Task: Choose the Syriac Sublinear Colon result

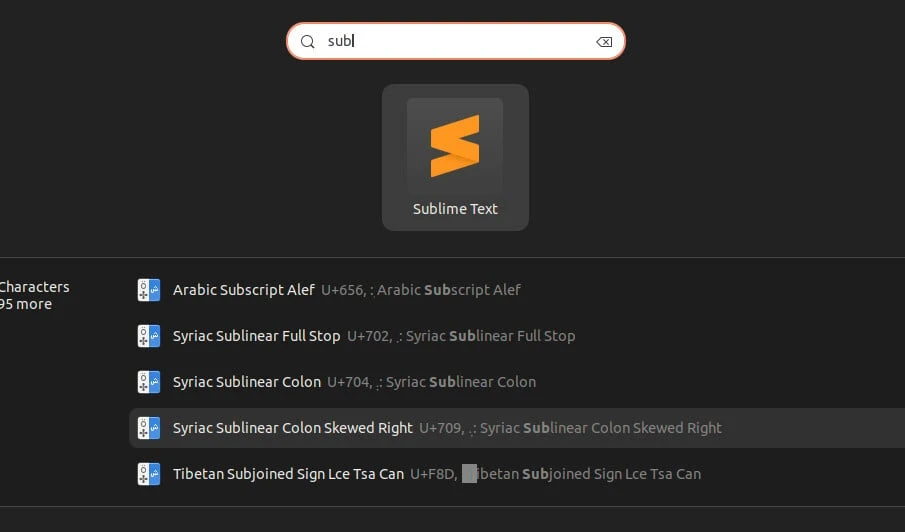Action: click(247, 382)
